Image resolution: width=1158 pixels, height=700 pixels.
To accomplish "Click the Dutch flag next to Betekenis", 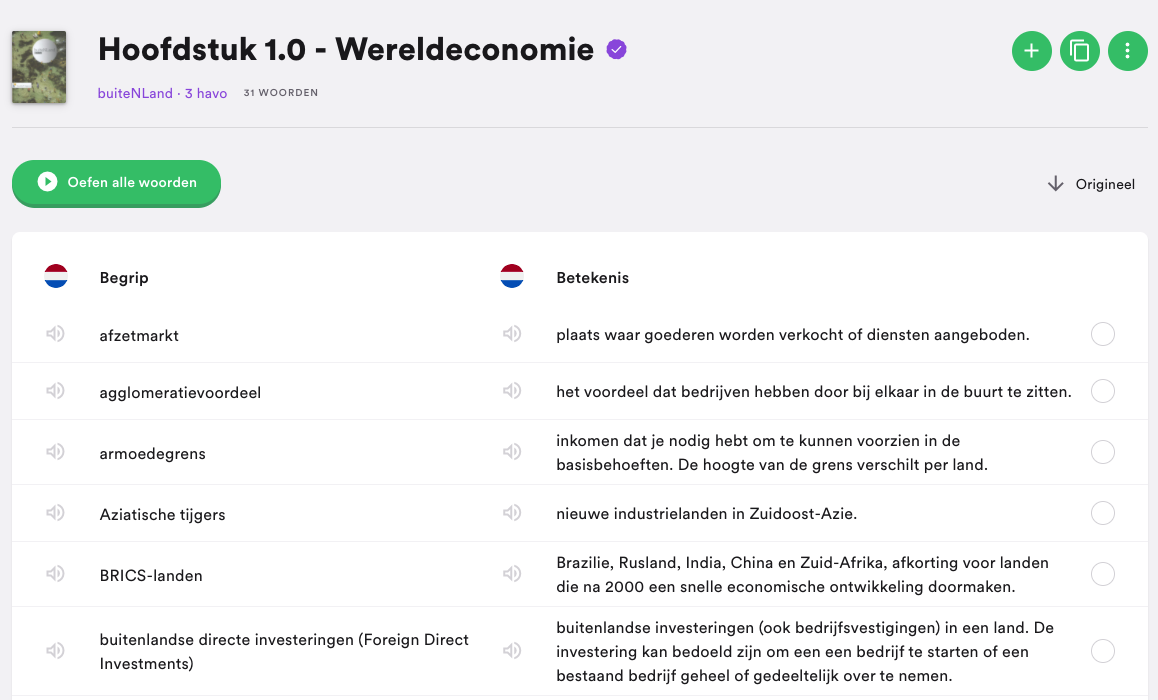I will click(512, 276).
